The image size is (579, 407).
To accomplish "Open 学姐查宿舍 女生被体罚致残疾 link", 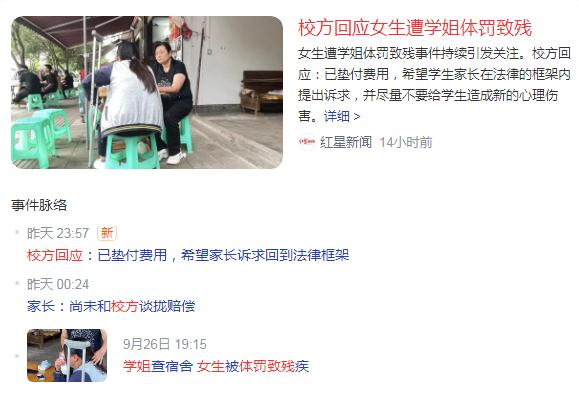I will click(216, 366).
